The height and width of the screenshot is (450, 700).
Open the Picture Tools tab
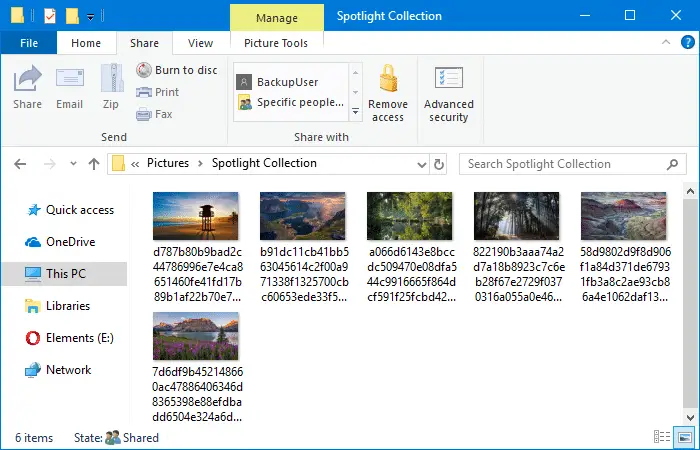tap(276, 43)
